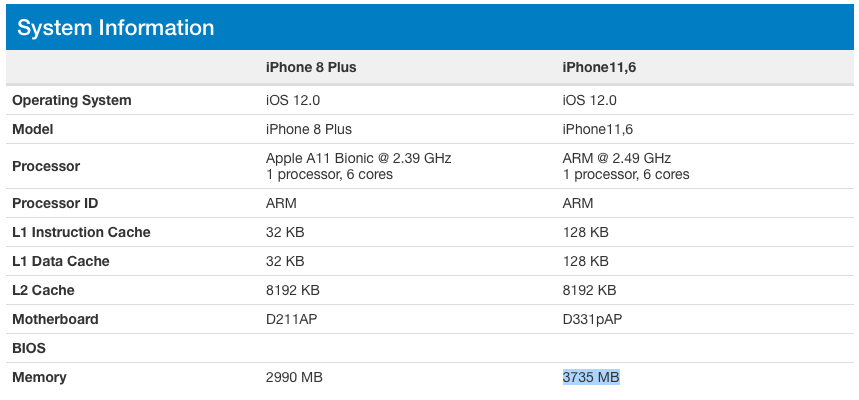Click the L1 Instruction Cache label

click(x=81, y=232)
